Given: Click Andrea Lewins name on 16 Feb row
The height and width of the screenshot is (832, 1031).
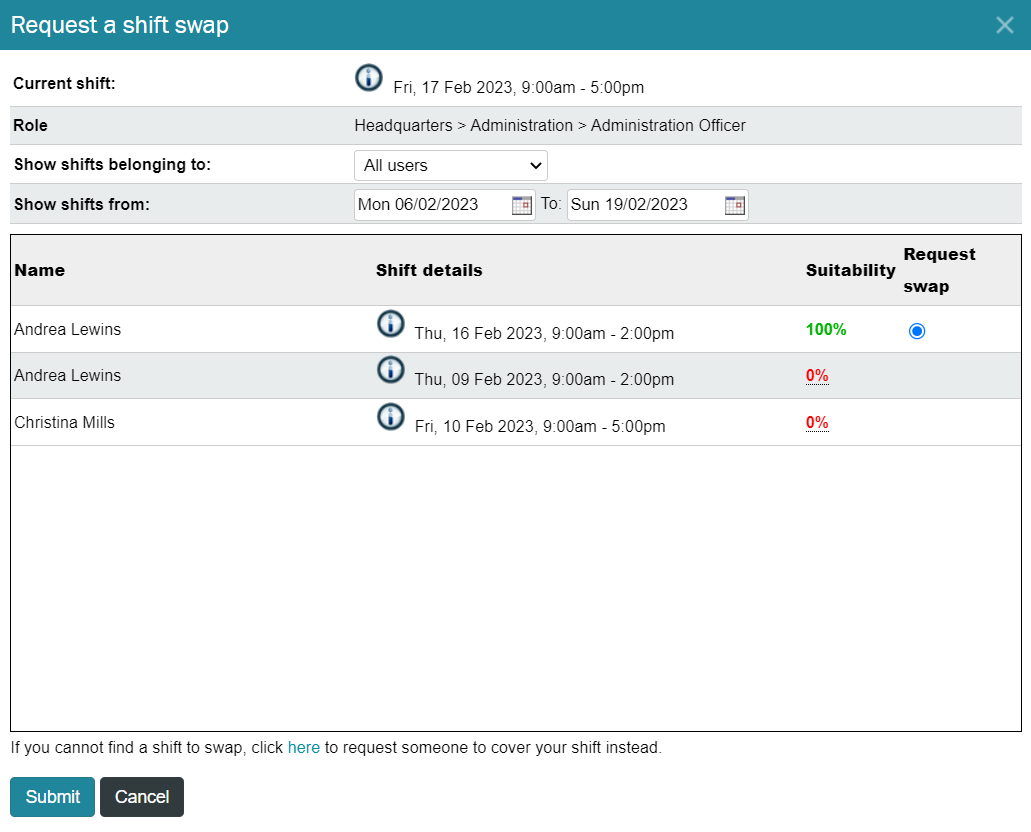Looking at the screenshot, I should (68, 330).
